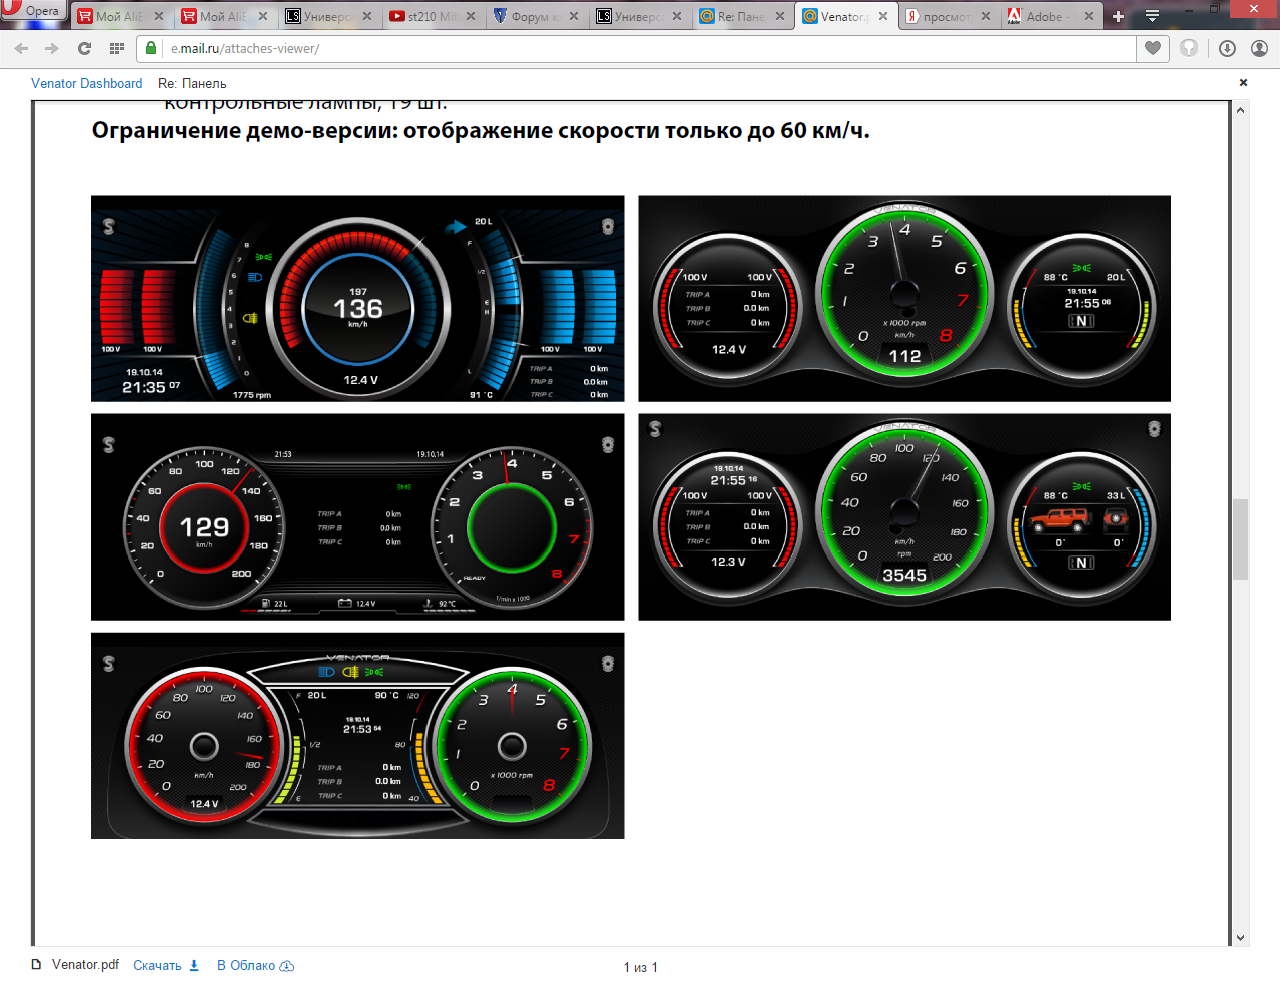Expand the tab list menu in the tab bar
This screenshot has height=984, width=1280.
[x=1152, y=16]
